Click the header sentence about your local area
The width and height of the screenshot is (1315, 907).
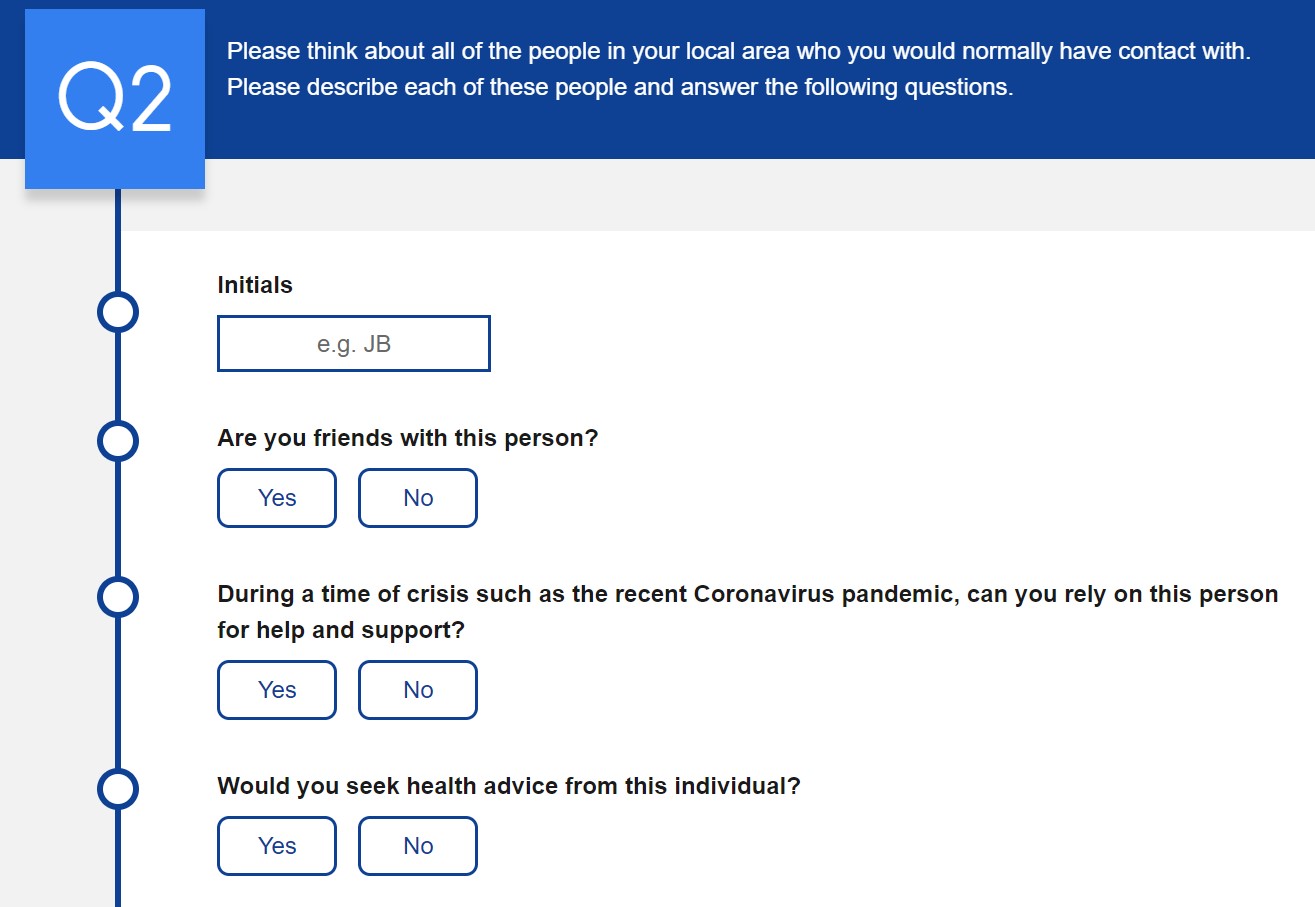click(738, 51)
